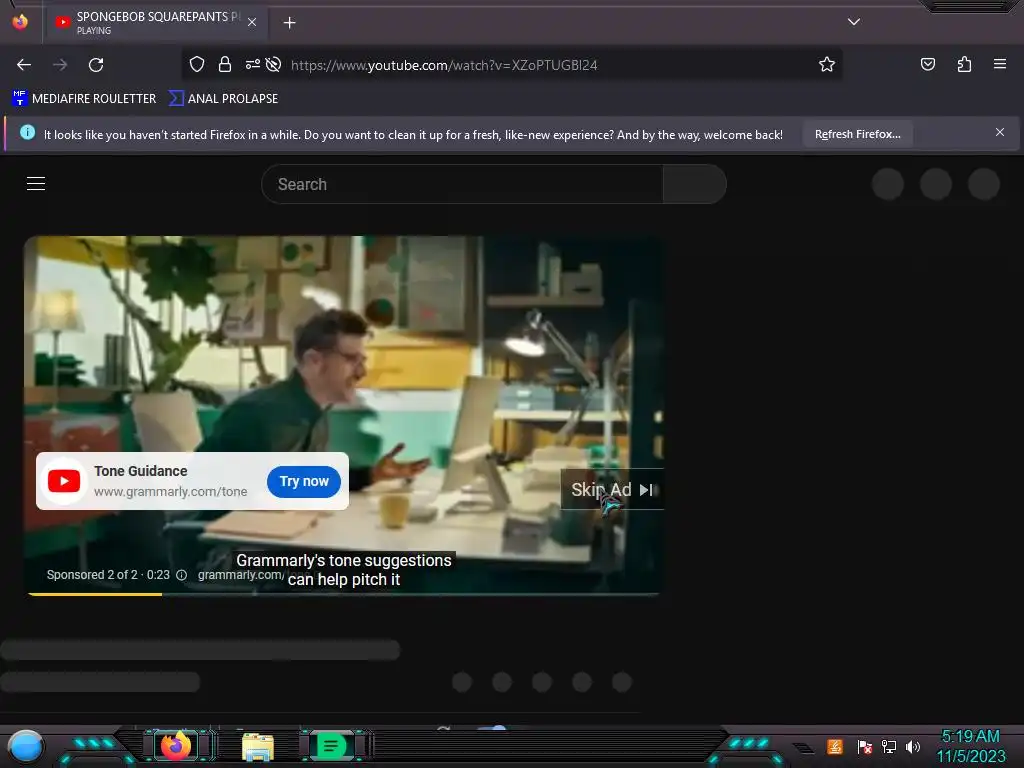This screenshot has width=1024, height=768.
Task: Click the network tray icon
Action: point(888,746)
